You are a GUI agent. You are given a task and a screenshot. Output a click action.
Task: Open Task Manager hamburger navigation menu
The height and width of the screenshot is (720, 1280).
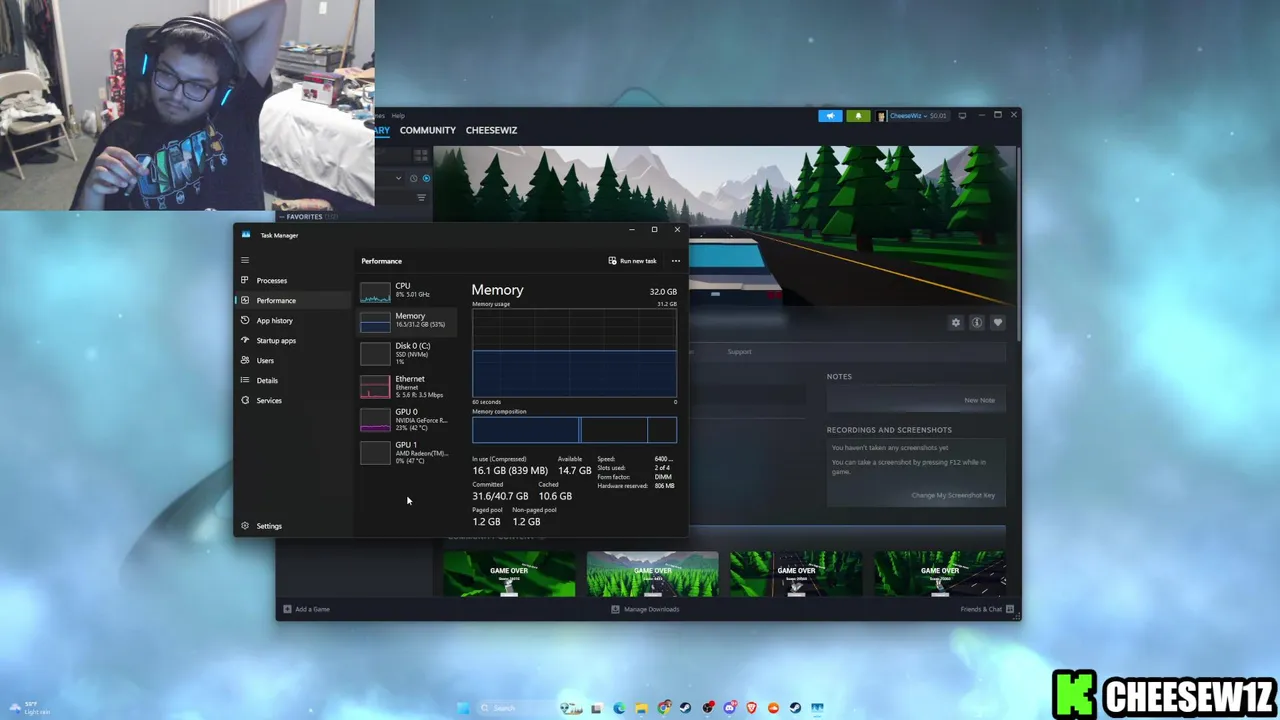(x=245, y=260)
